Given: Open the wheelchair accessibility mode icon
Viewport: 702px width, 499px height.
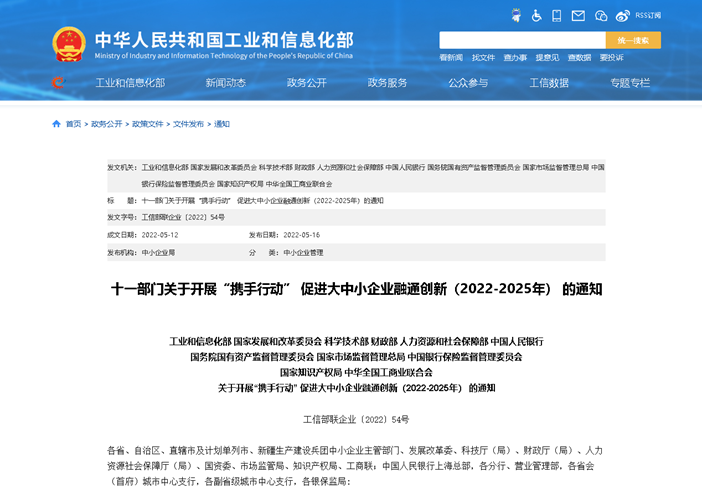Looking at the screenshot, I should pyautogui.click(x=536, y=16).
